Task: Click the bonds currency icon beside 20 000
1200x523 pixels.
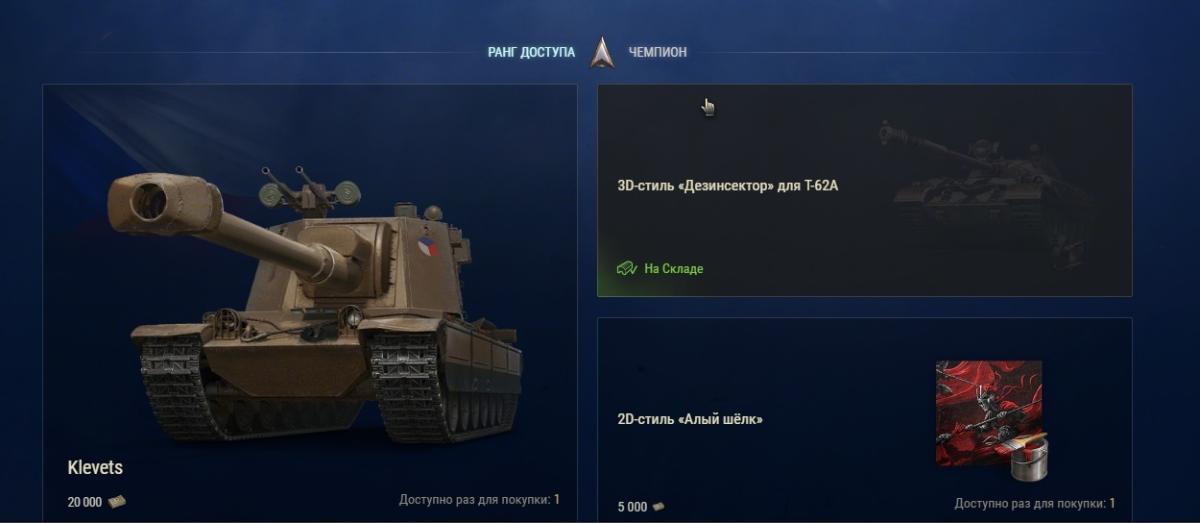Action: (117, 502)
